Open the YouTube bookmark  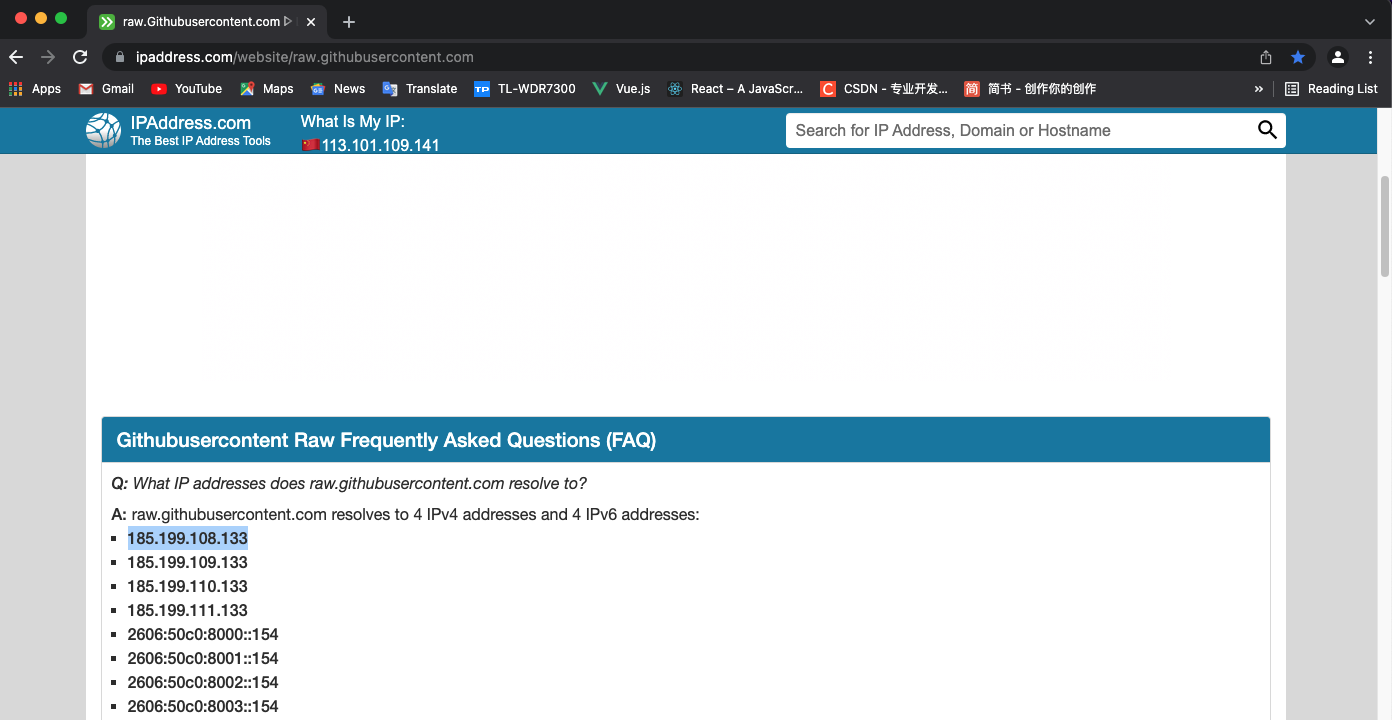tap(187, 88)
